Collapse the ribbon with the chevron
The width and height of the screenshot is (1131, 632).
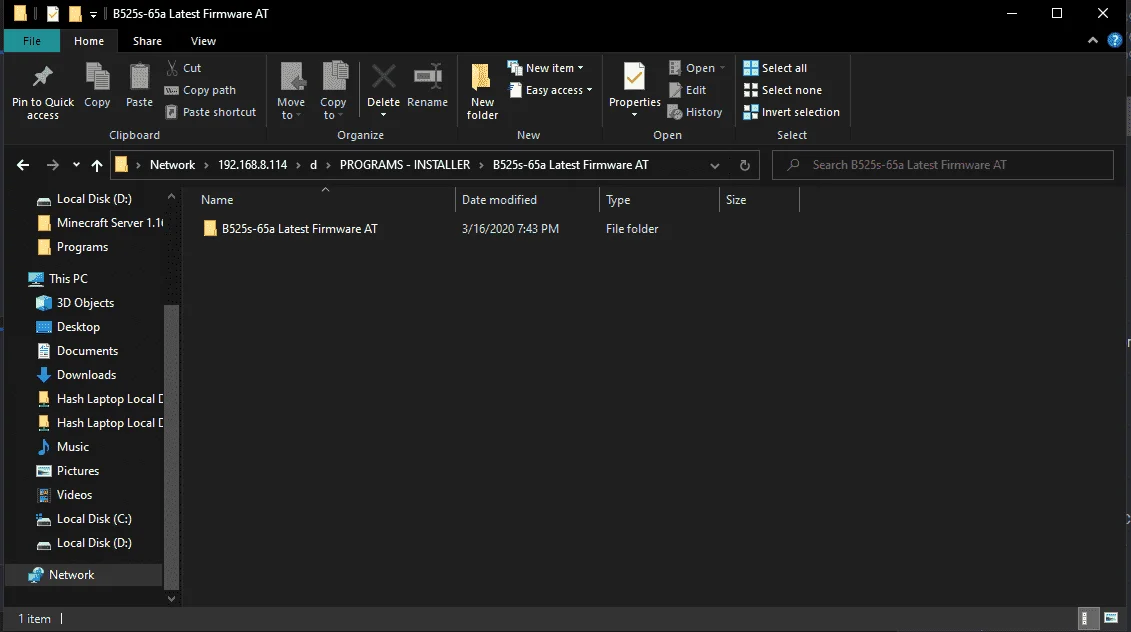tap(1093, 41)
